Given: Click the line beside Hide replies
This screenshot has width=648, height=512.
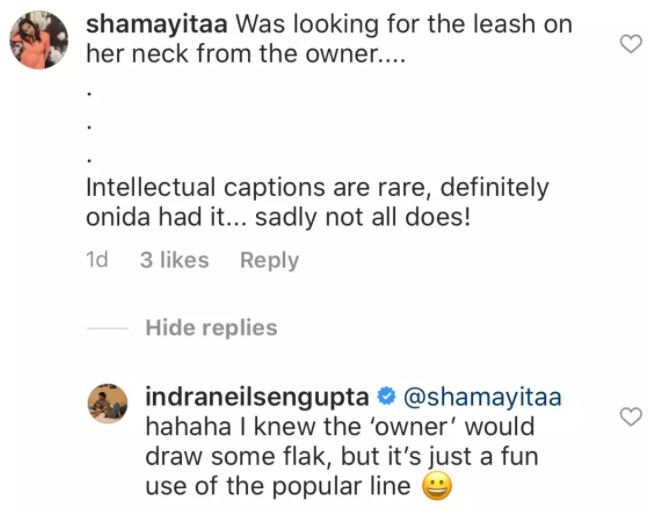Looking at the screenshot, I should coord(107,328).
